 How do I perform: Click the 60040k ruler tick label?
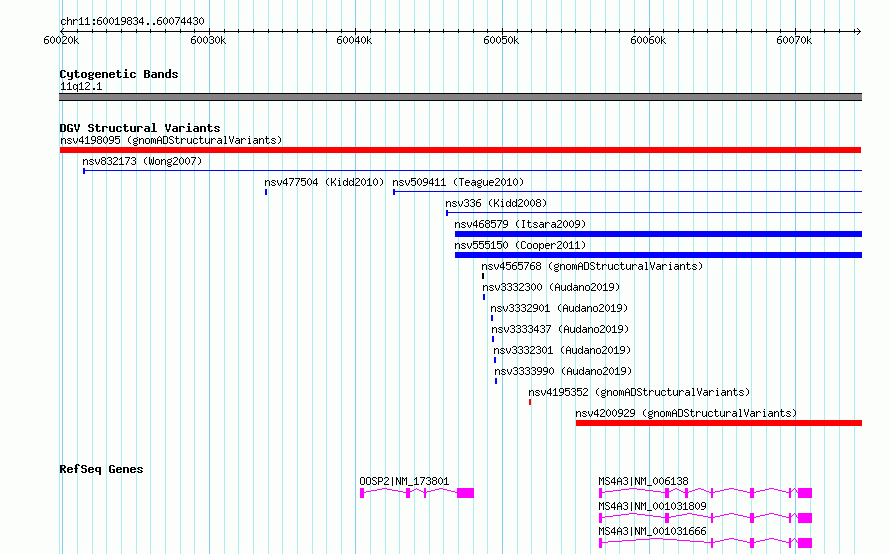click(x=355, y=40)
